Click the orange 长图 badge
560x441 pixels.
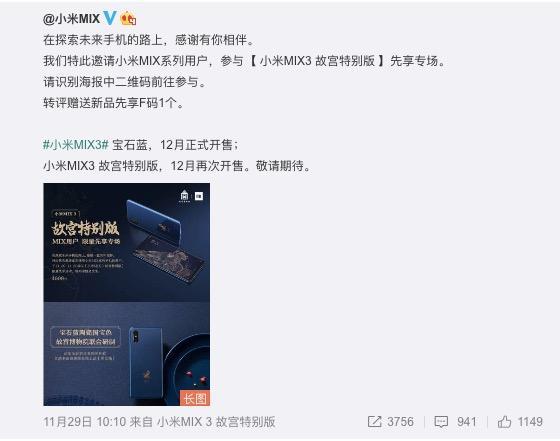tap(195, 398)
